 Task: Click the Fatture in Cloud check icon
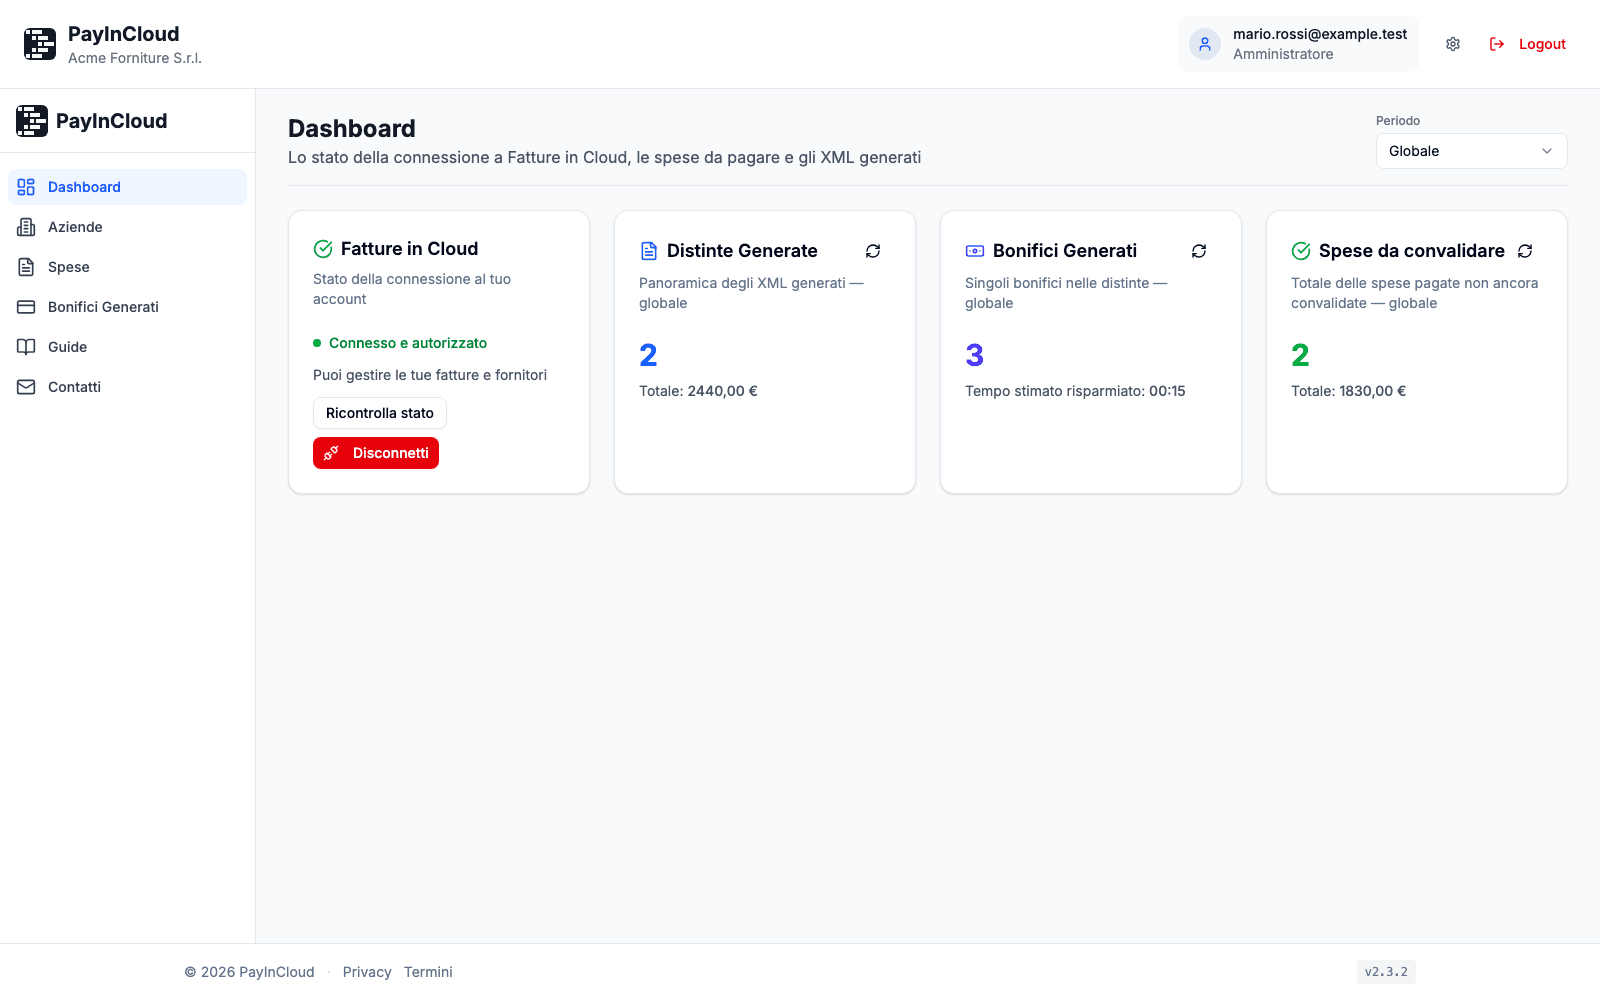pos(323,249)
